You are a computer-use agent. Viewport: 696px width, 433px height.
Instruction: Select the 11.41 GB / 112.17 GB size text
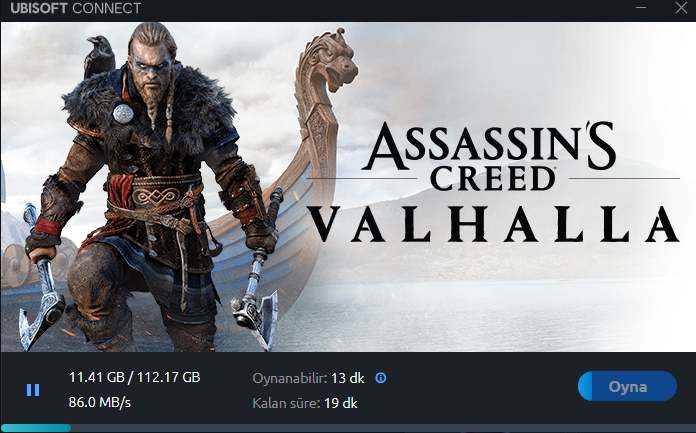(x=134, y=377)
